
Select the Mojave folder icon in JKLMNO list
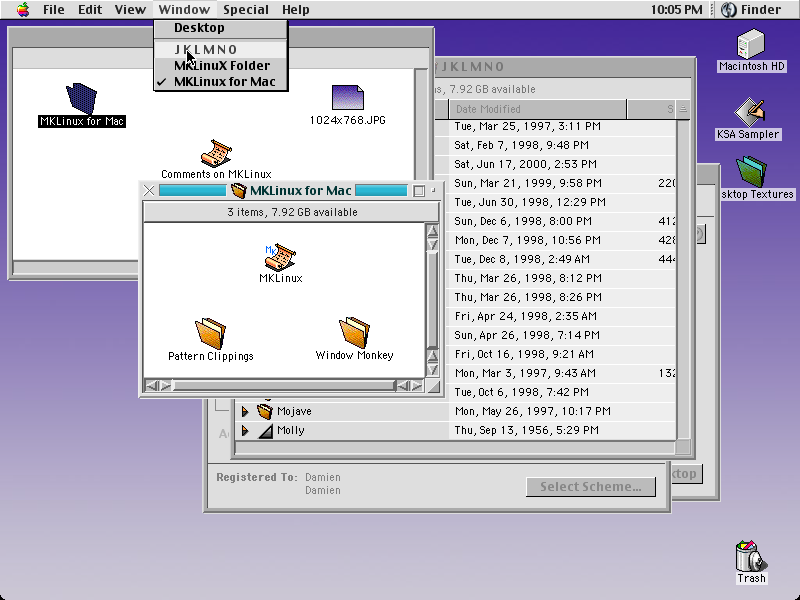265,411
